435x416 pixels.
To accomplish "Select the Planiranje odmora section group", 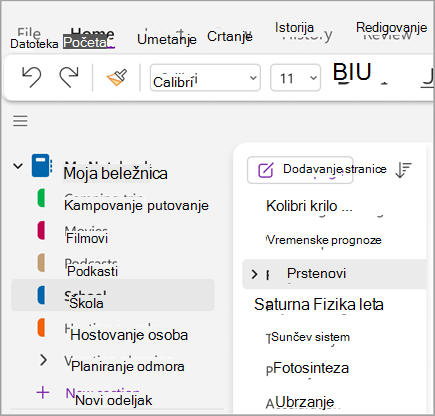I will pos(128,366).
